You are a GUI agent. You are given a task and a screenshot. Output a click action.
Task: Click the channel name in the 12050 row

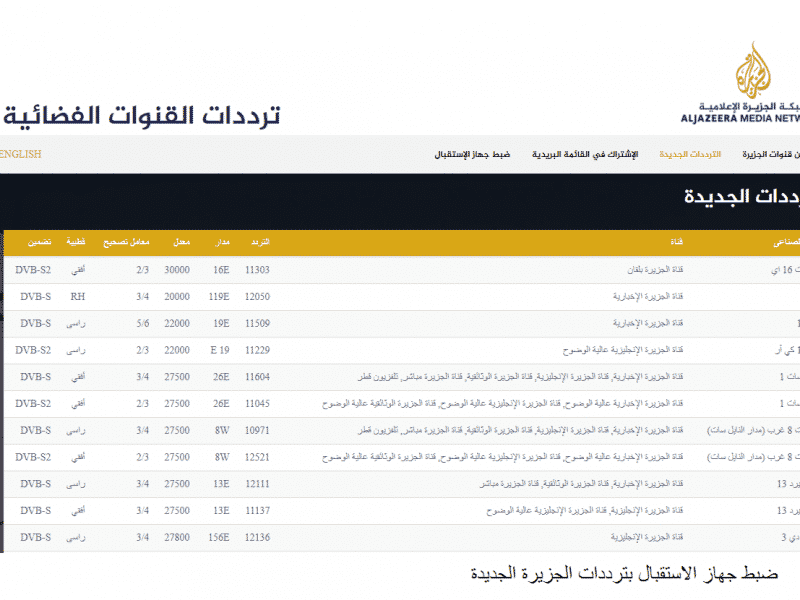click(648, 296)
